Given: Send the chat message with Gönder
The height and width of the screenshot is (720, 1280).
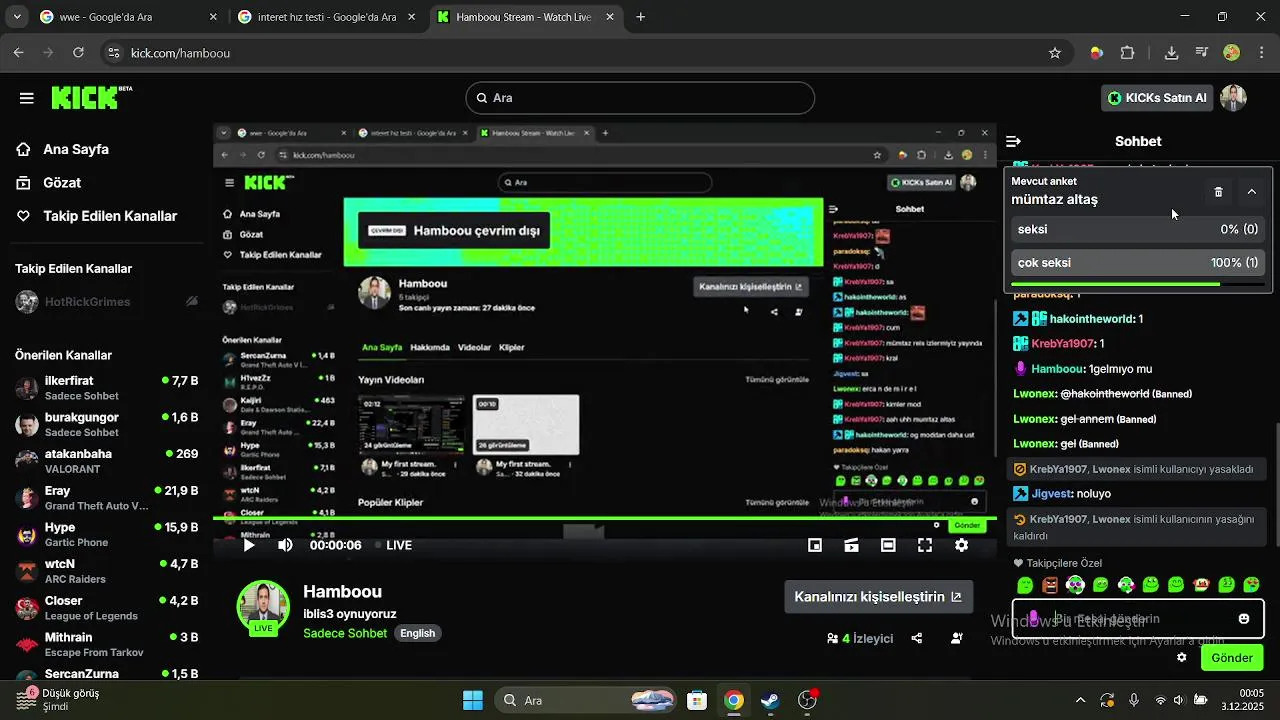Looking at the screenshot, I should (x=1232, y=658).
